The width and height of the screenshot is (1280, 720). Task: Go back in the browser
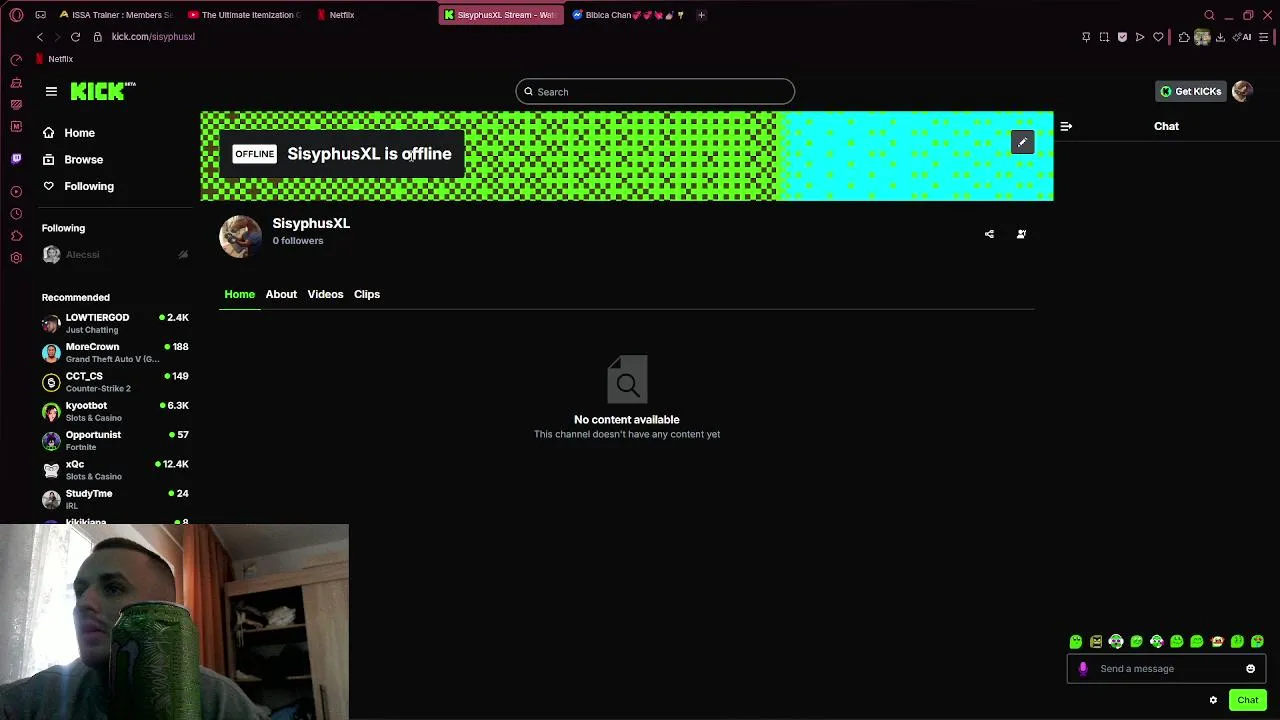pos(40,37)
